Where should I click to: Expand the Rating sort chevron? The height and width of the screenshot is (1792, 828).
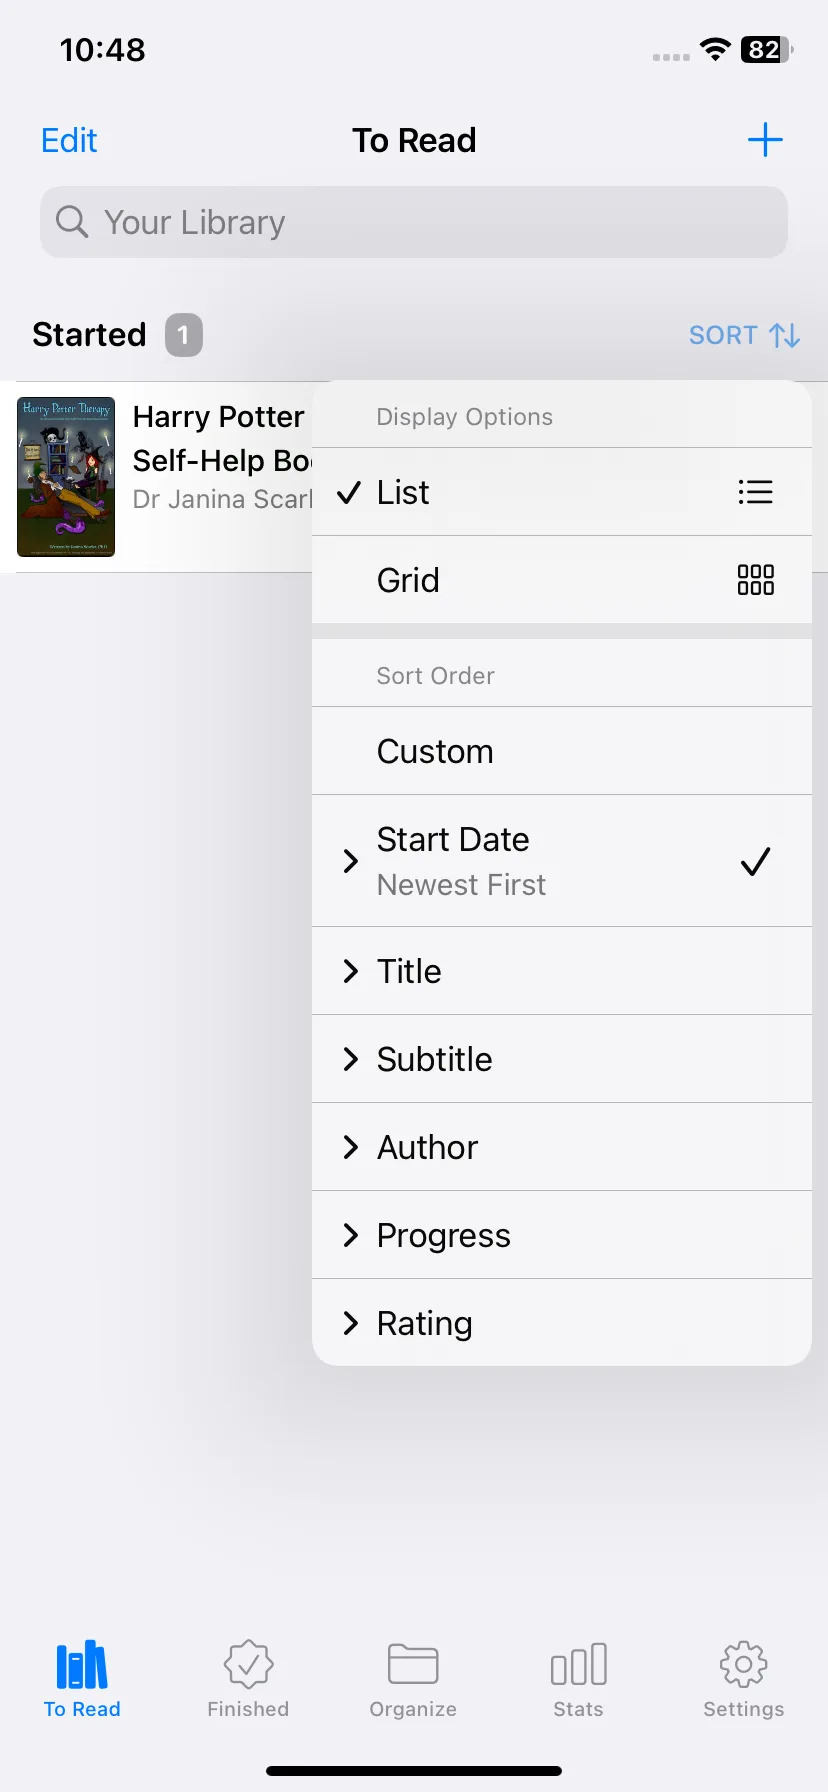tap(350, 1323)
